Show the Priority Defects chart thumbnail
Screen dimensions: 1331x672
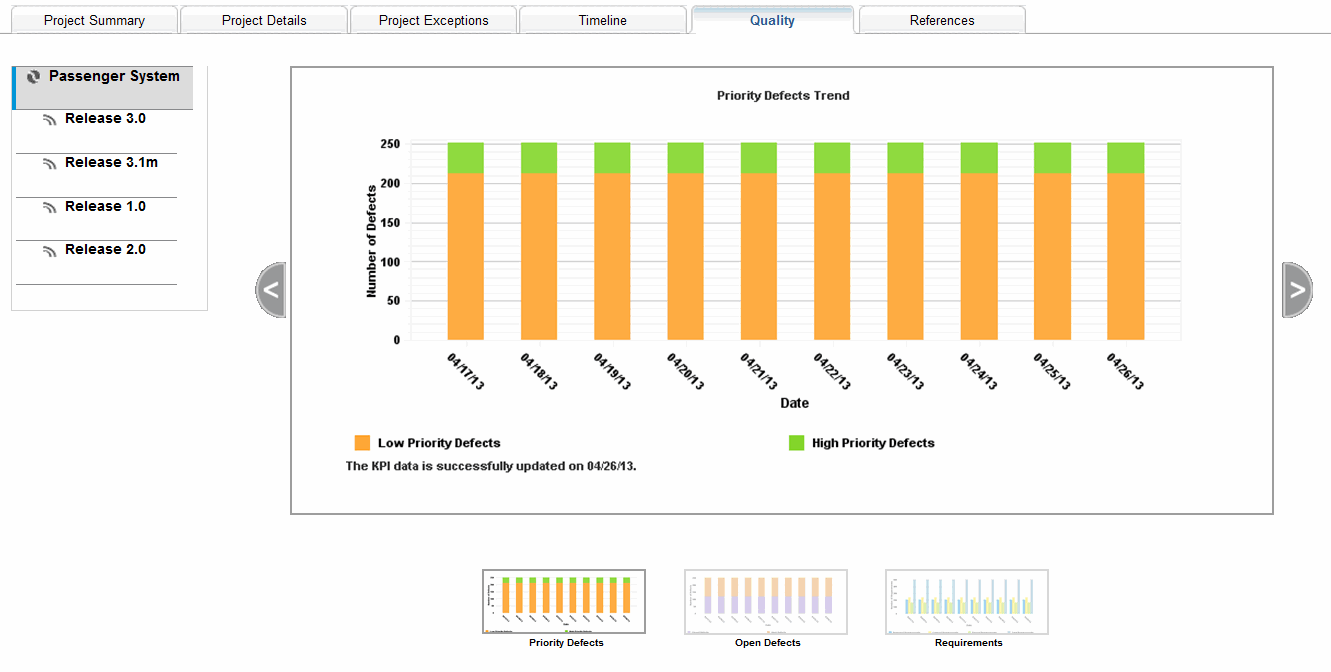(564, 602)
